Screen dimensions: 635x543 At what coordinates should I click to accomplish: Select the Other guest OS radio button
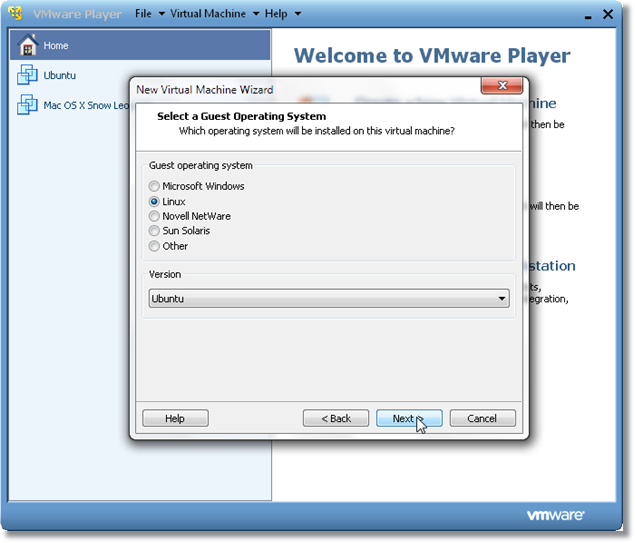pos(154,246)
